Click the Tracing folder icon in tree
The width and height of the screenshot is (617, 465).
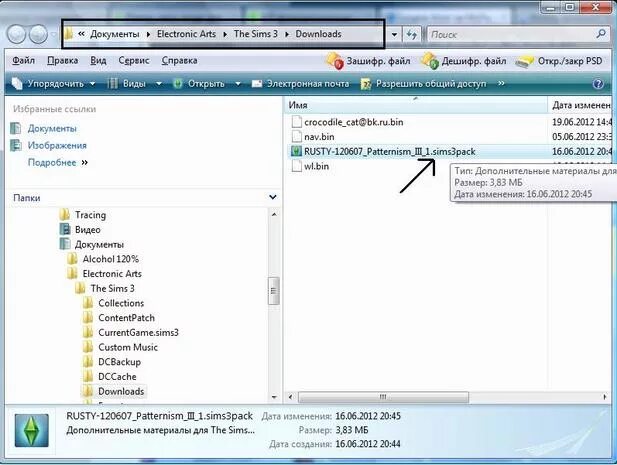coord(65,215)
